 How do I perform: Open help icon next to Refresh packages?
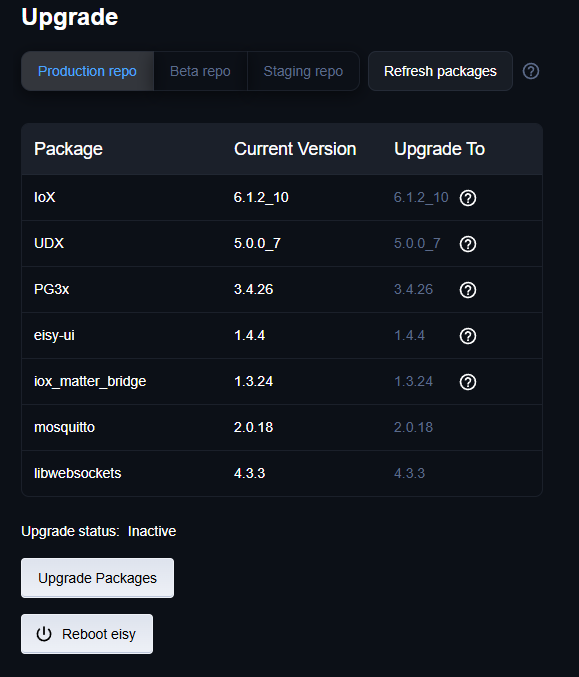pyautogui.click(x=531, y=71)
